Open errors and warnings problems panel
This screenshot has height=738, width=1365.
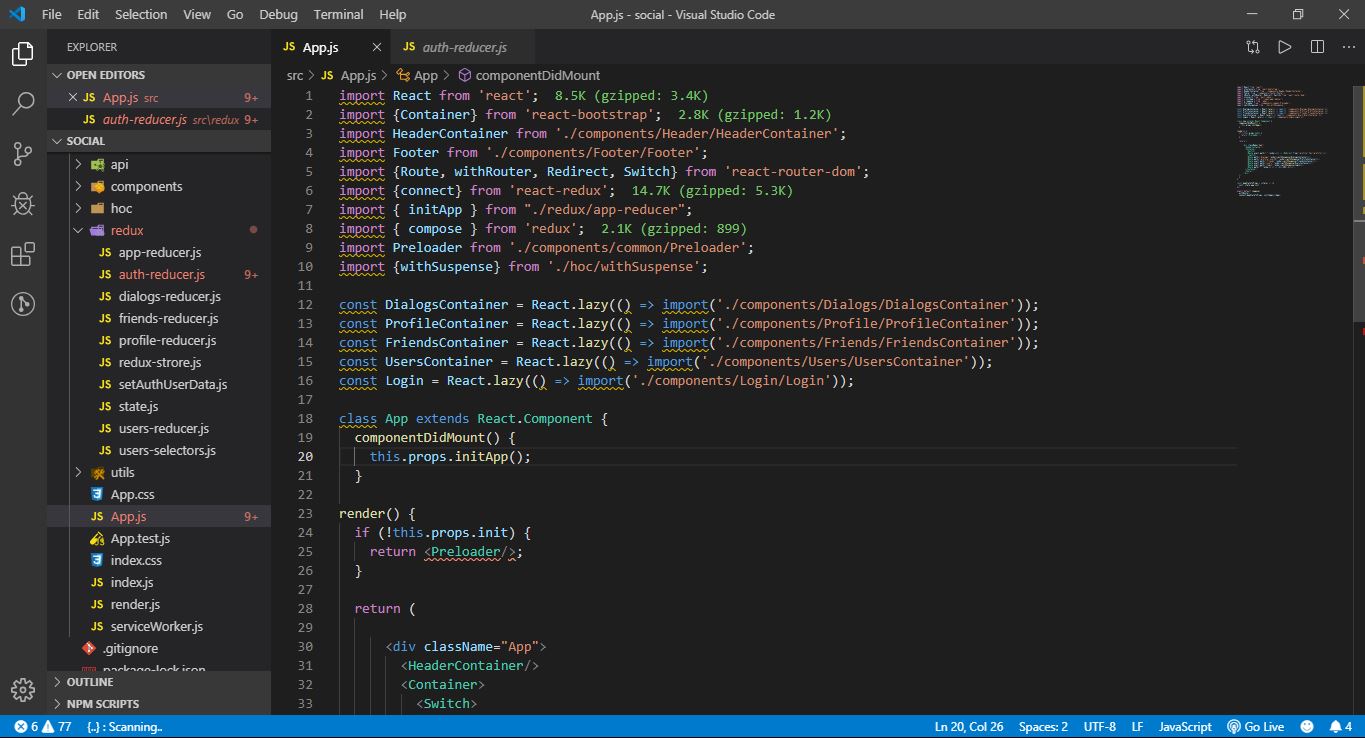pyautogui.click(x=42, y=727)
